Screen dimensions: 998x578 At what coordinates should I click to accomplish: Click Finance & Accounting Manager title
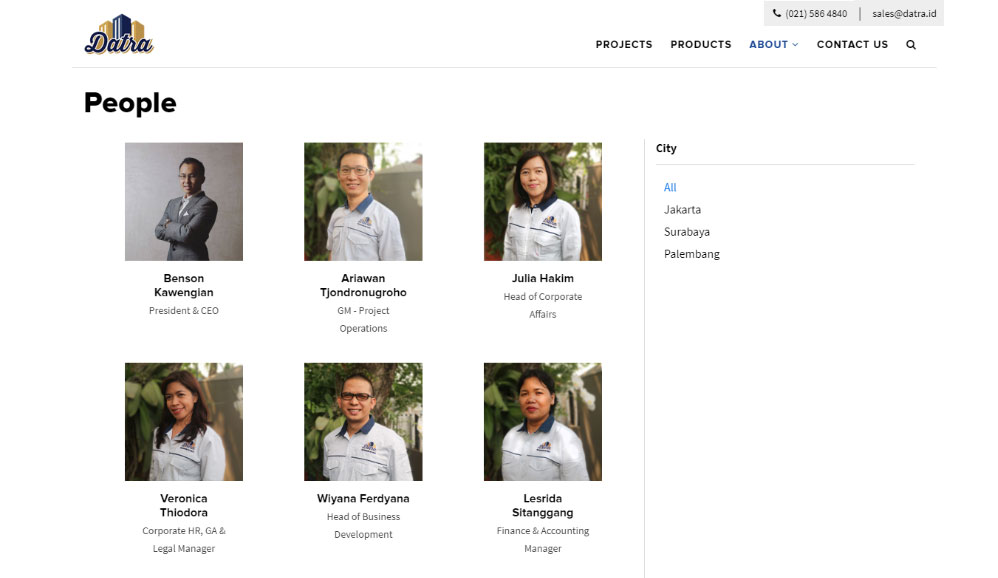click(x=542, y=540)
